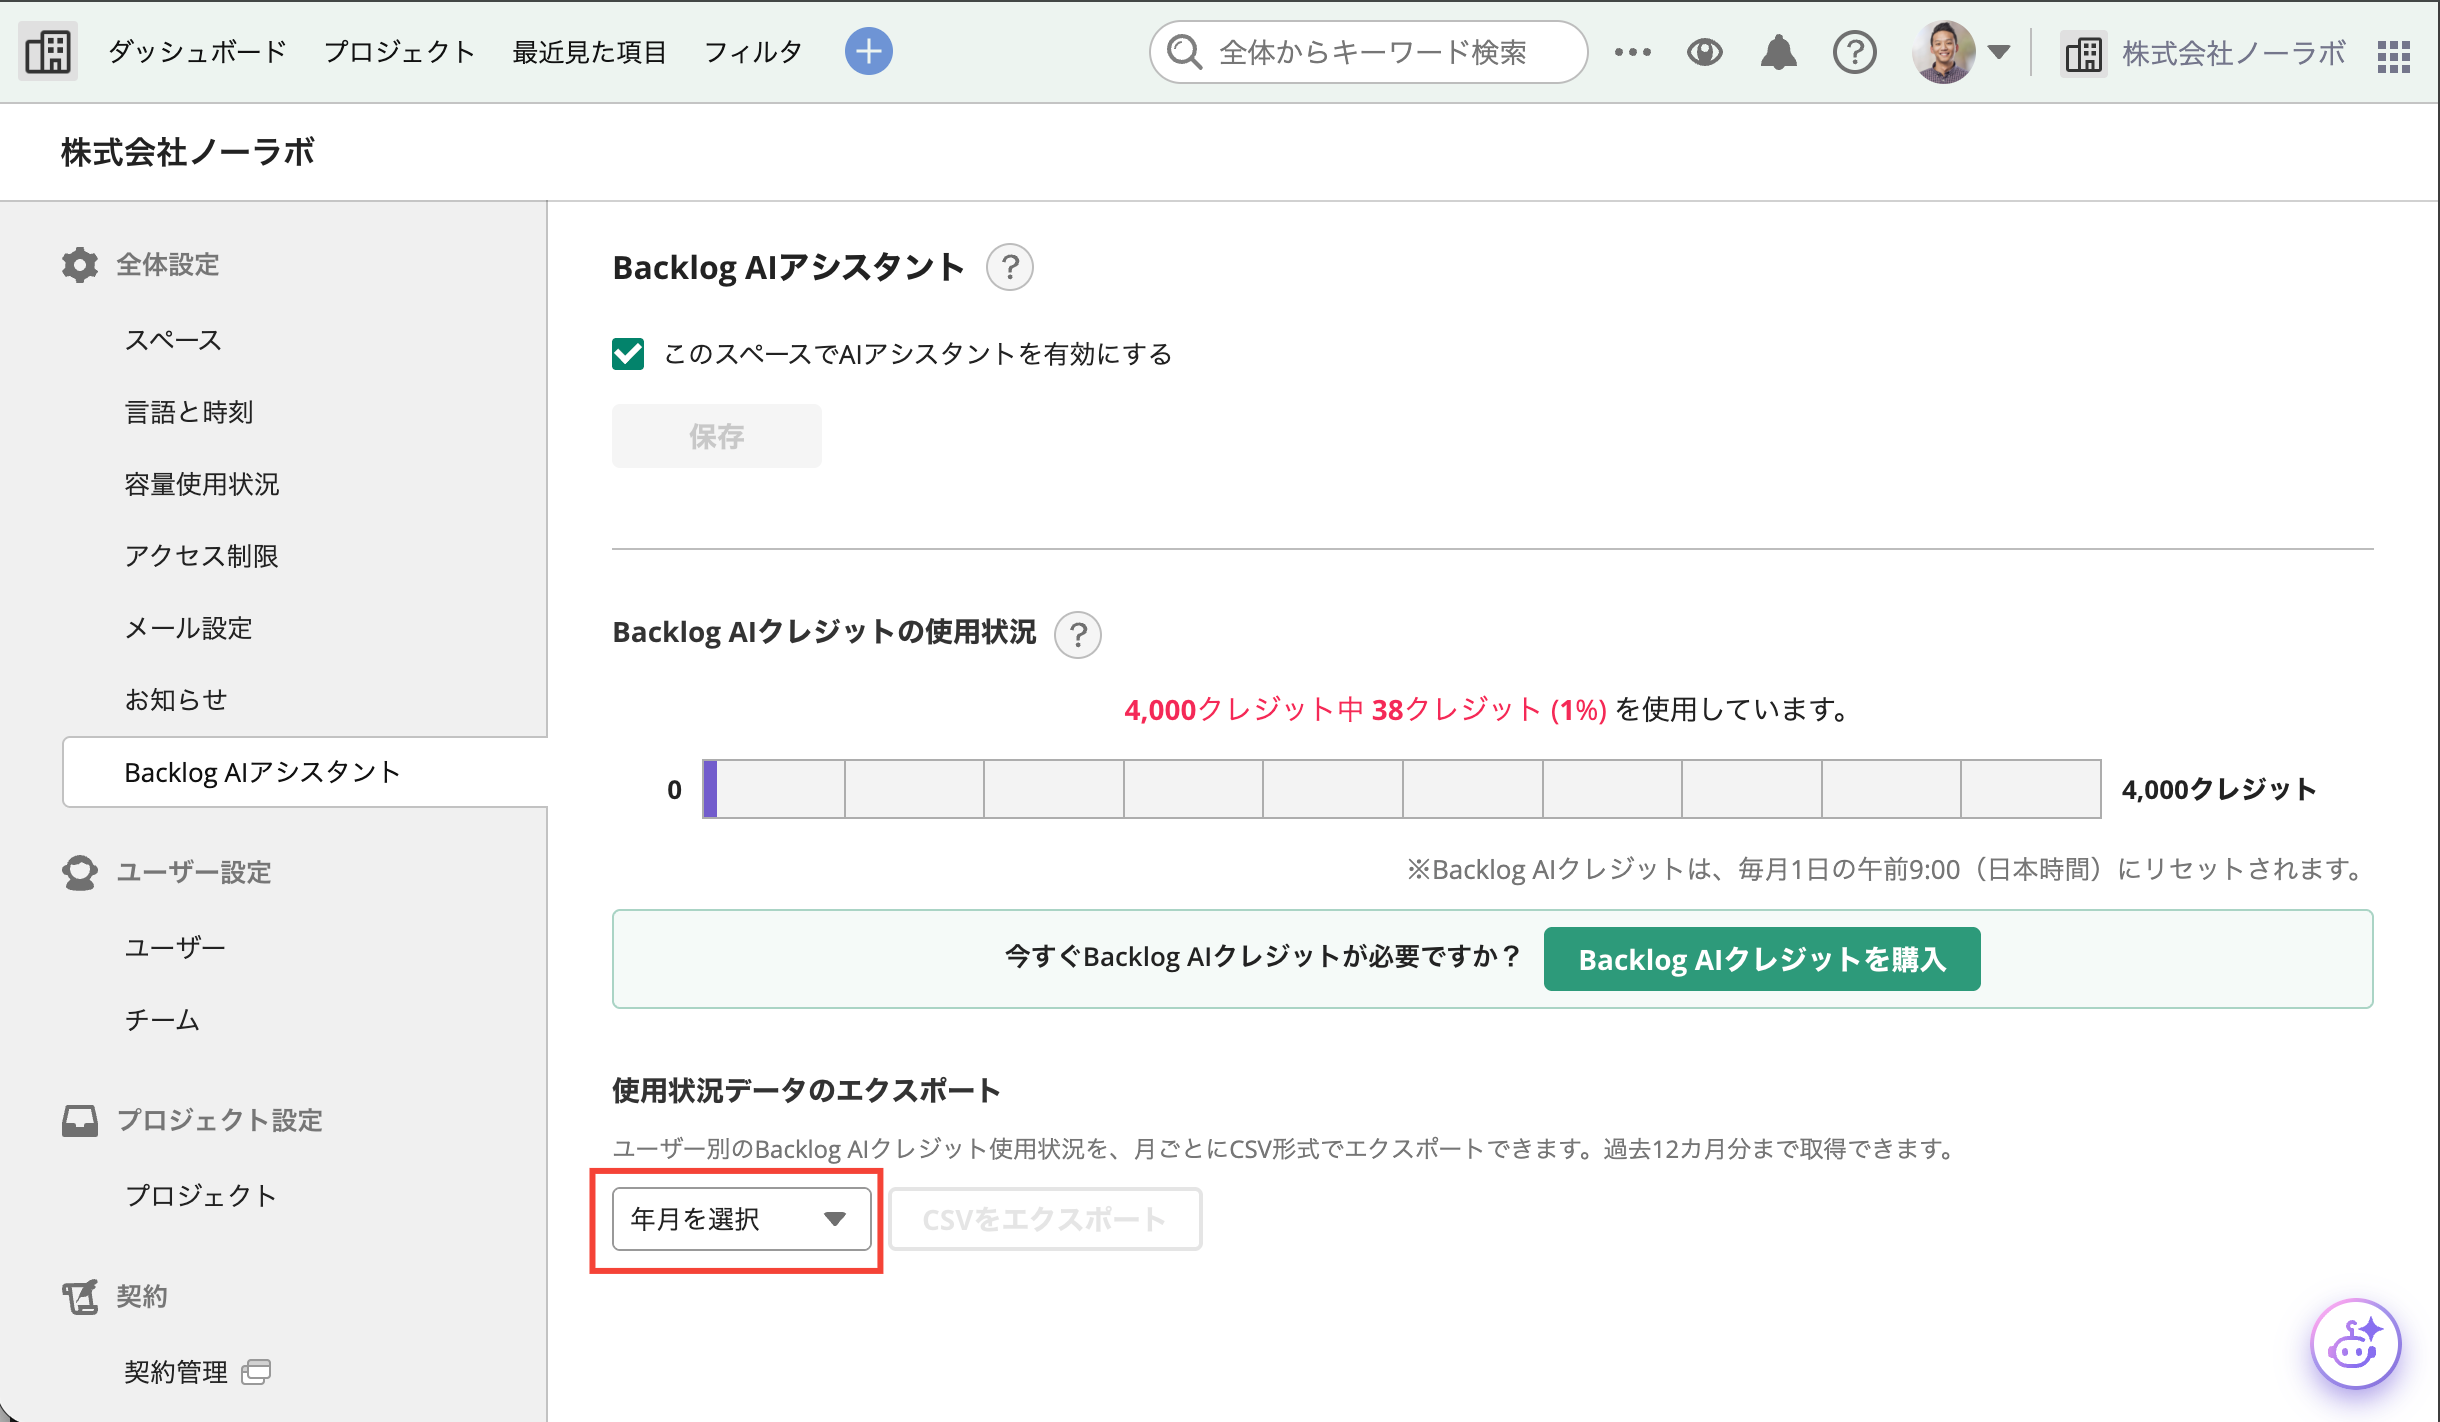The width and height of the screenshot is (2440, 1422).
Task: Open the プロジェクト menu in top bar
Action: (399, 52)
